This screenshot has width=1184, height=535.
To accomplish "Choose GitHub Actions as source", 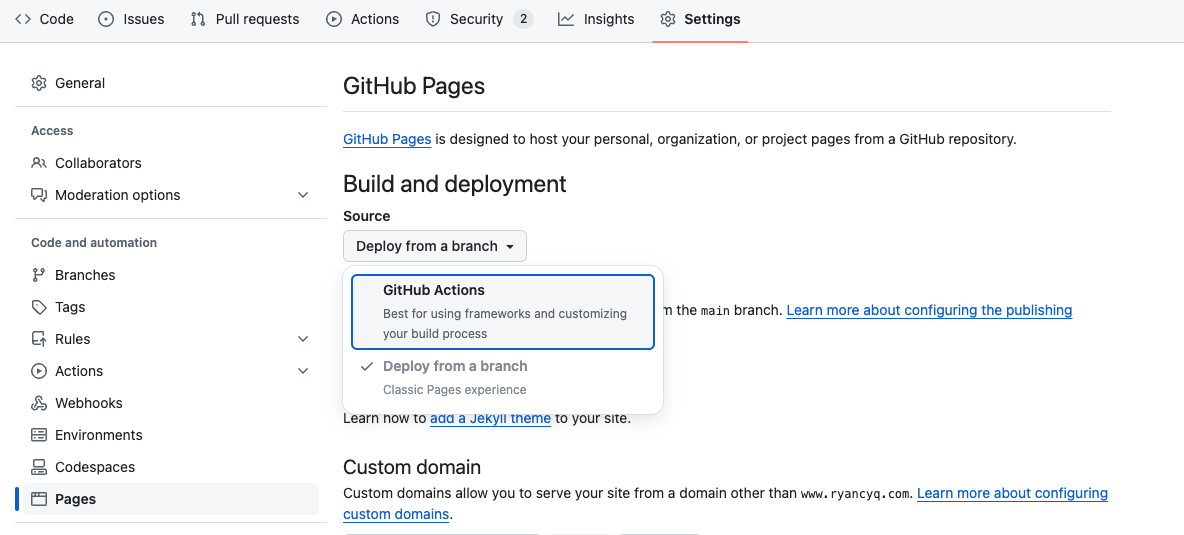I will click(x=503, y=312).
